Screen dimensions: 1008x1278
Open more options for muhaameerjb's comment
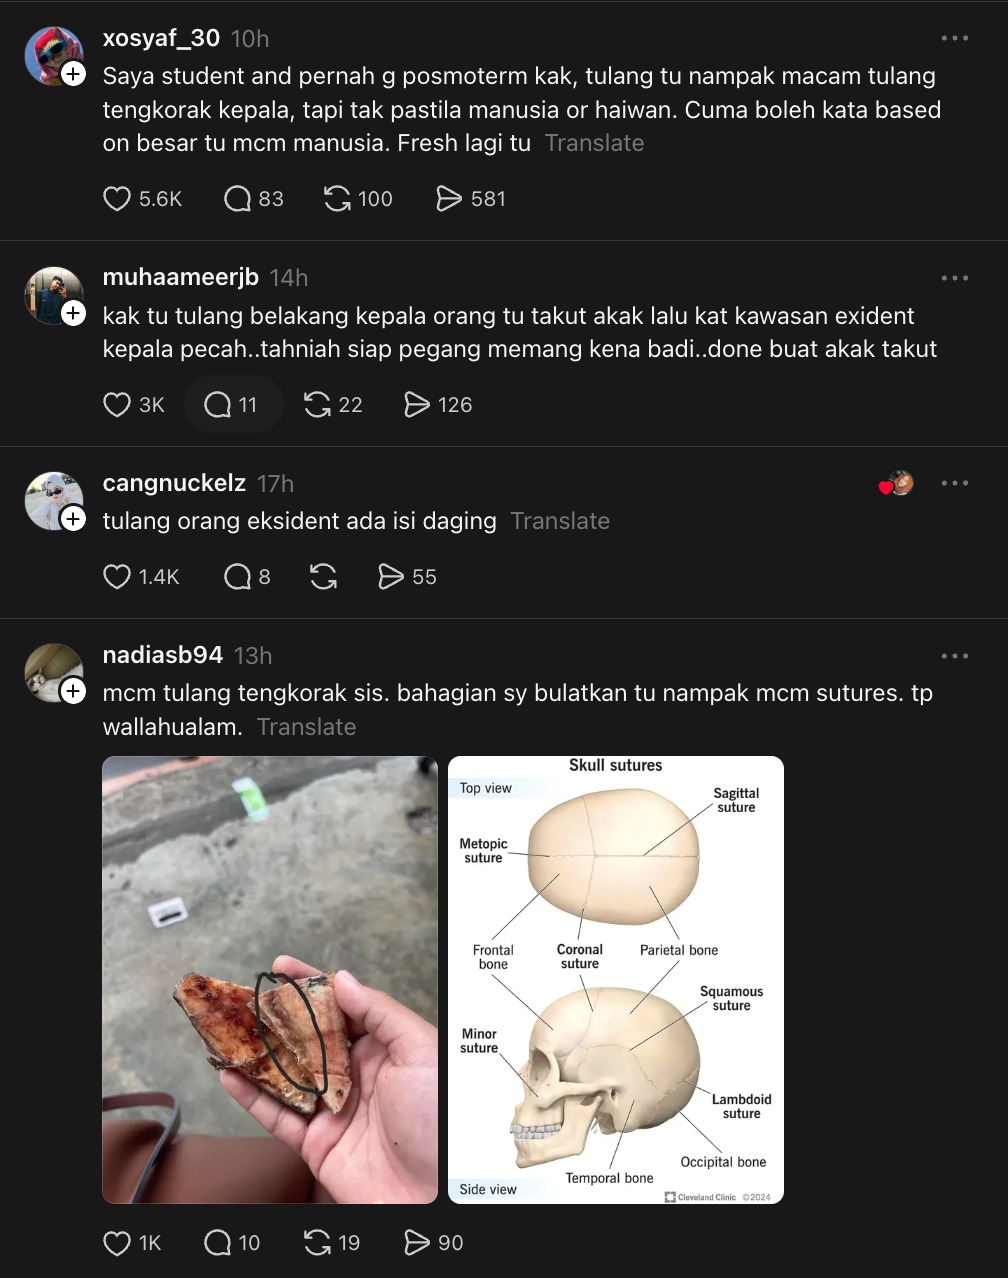coord(955,278)
